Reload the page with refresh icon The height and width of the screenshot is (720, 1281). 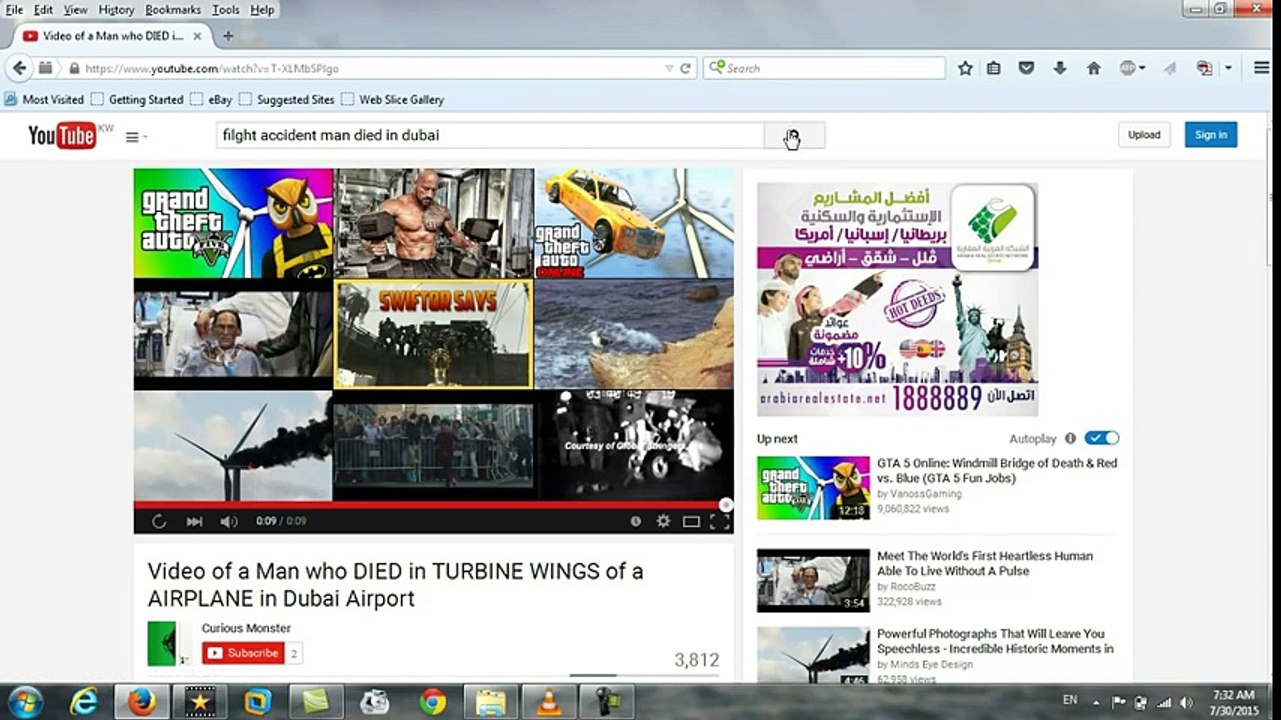[x=685, y=68]
